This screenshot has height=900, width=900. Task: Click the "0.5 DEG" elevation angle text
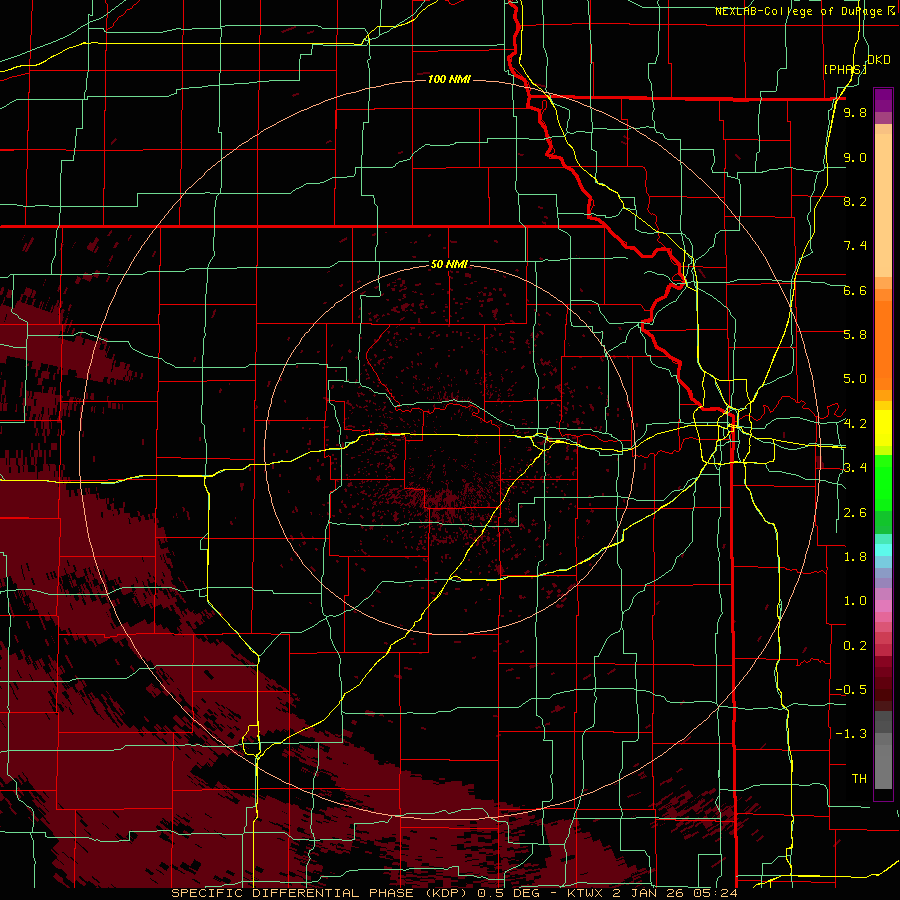511,893
